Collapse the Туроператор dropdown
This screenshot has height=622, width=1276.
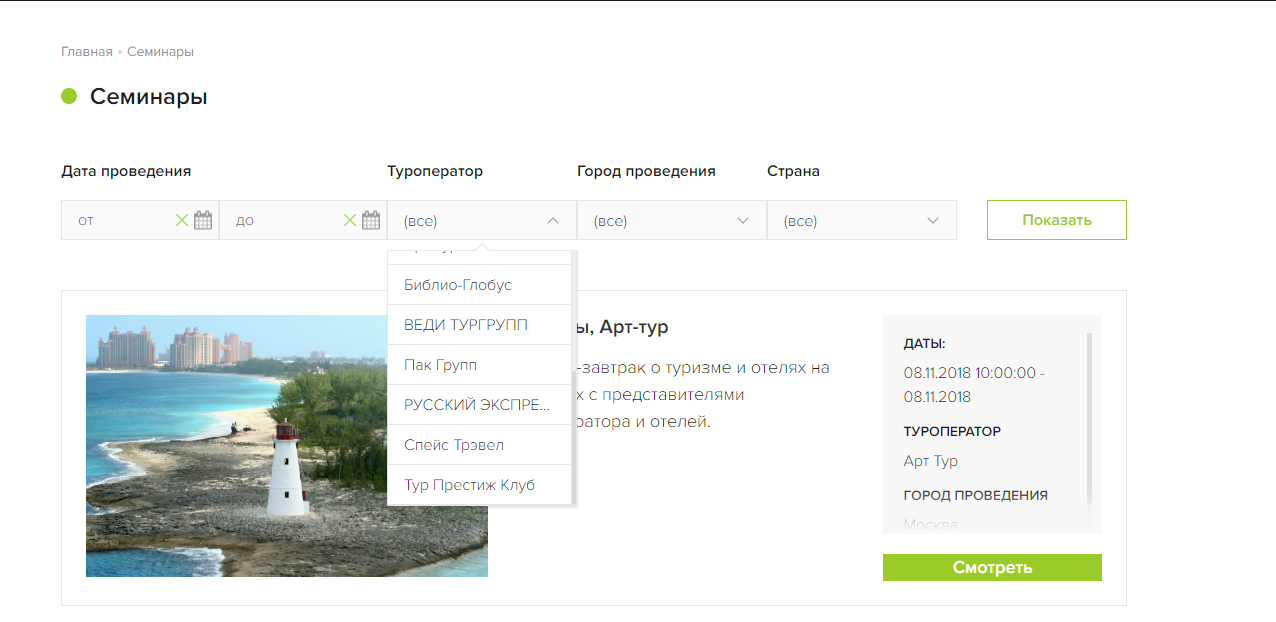point(482,221)
